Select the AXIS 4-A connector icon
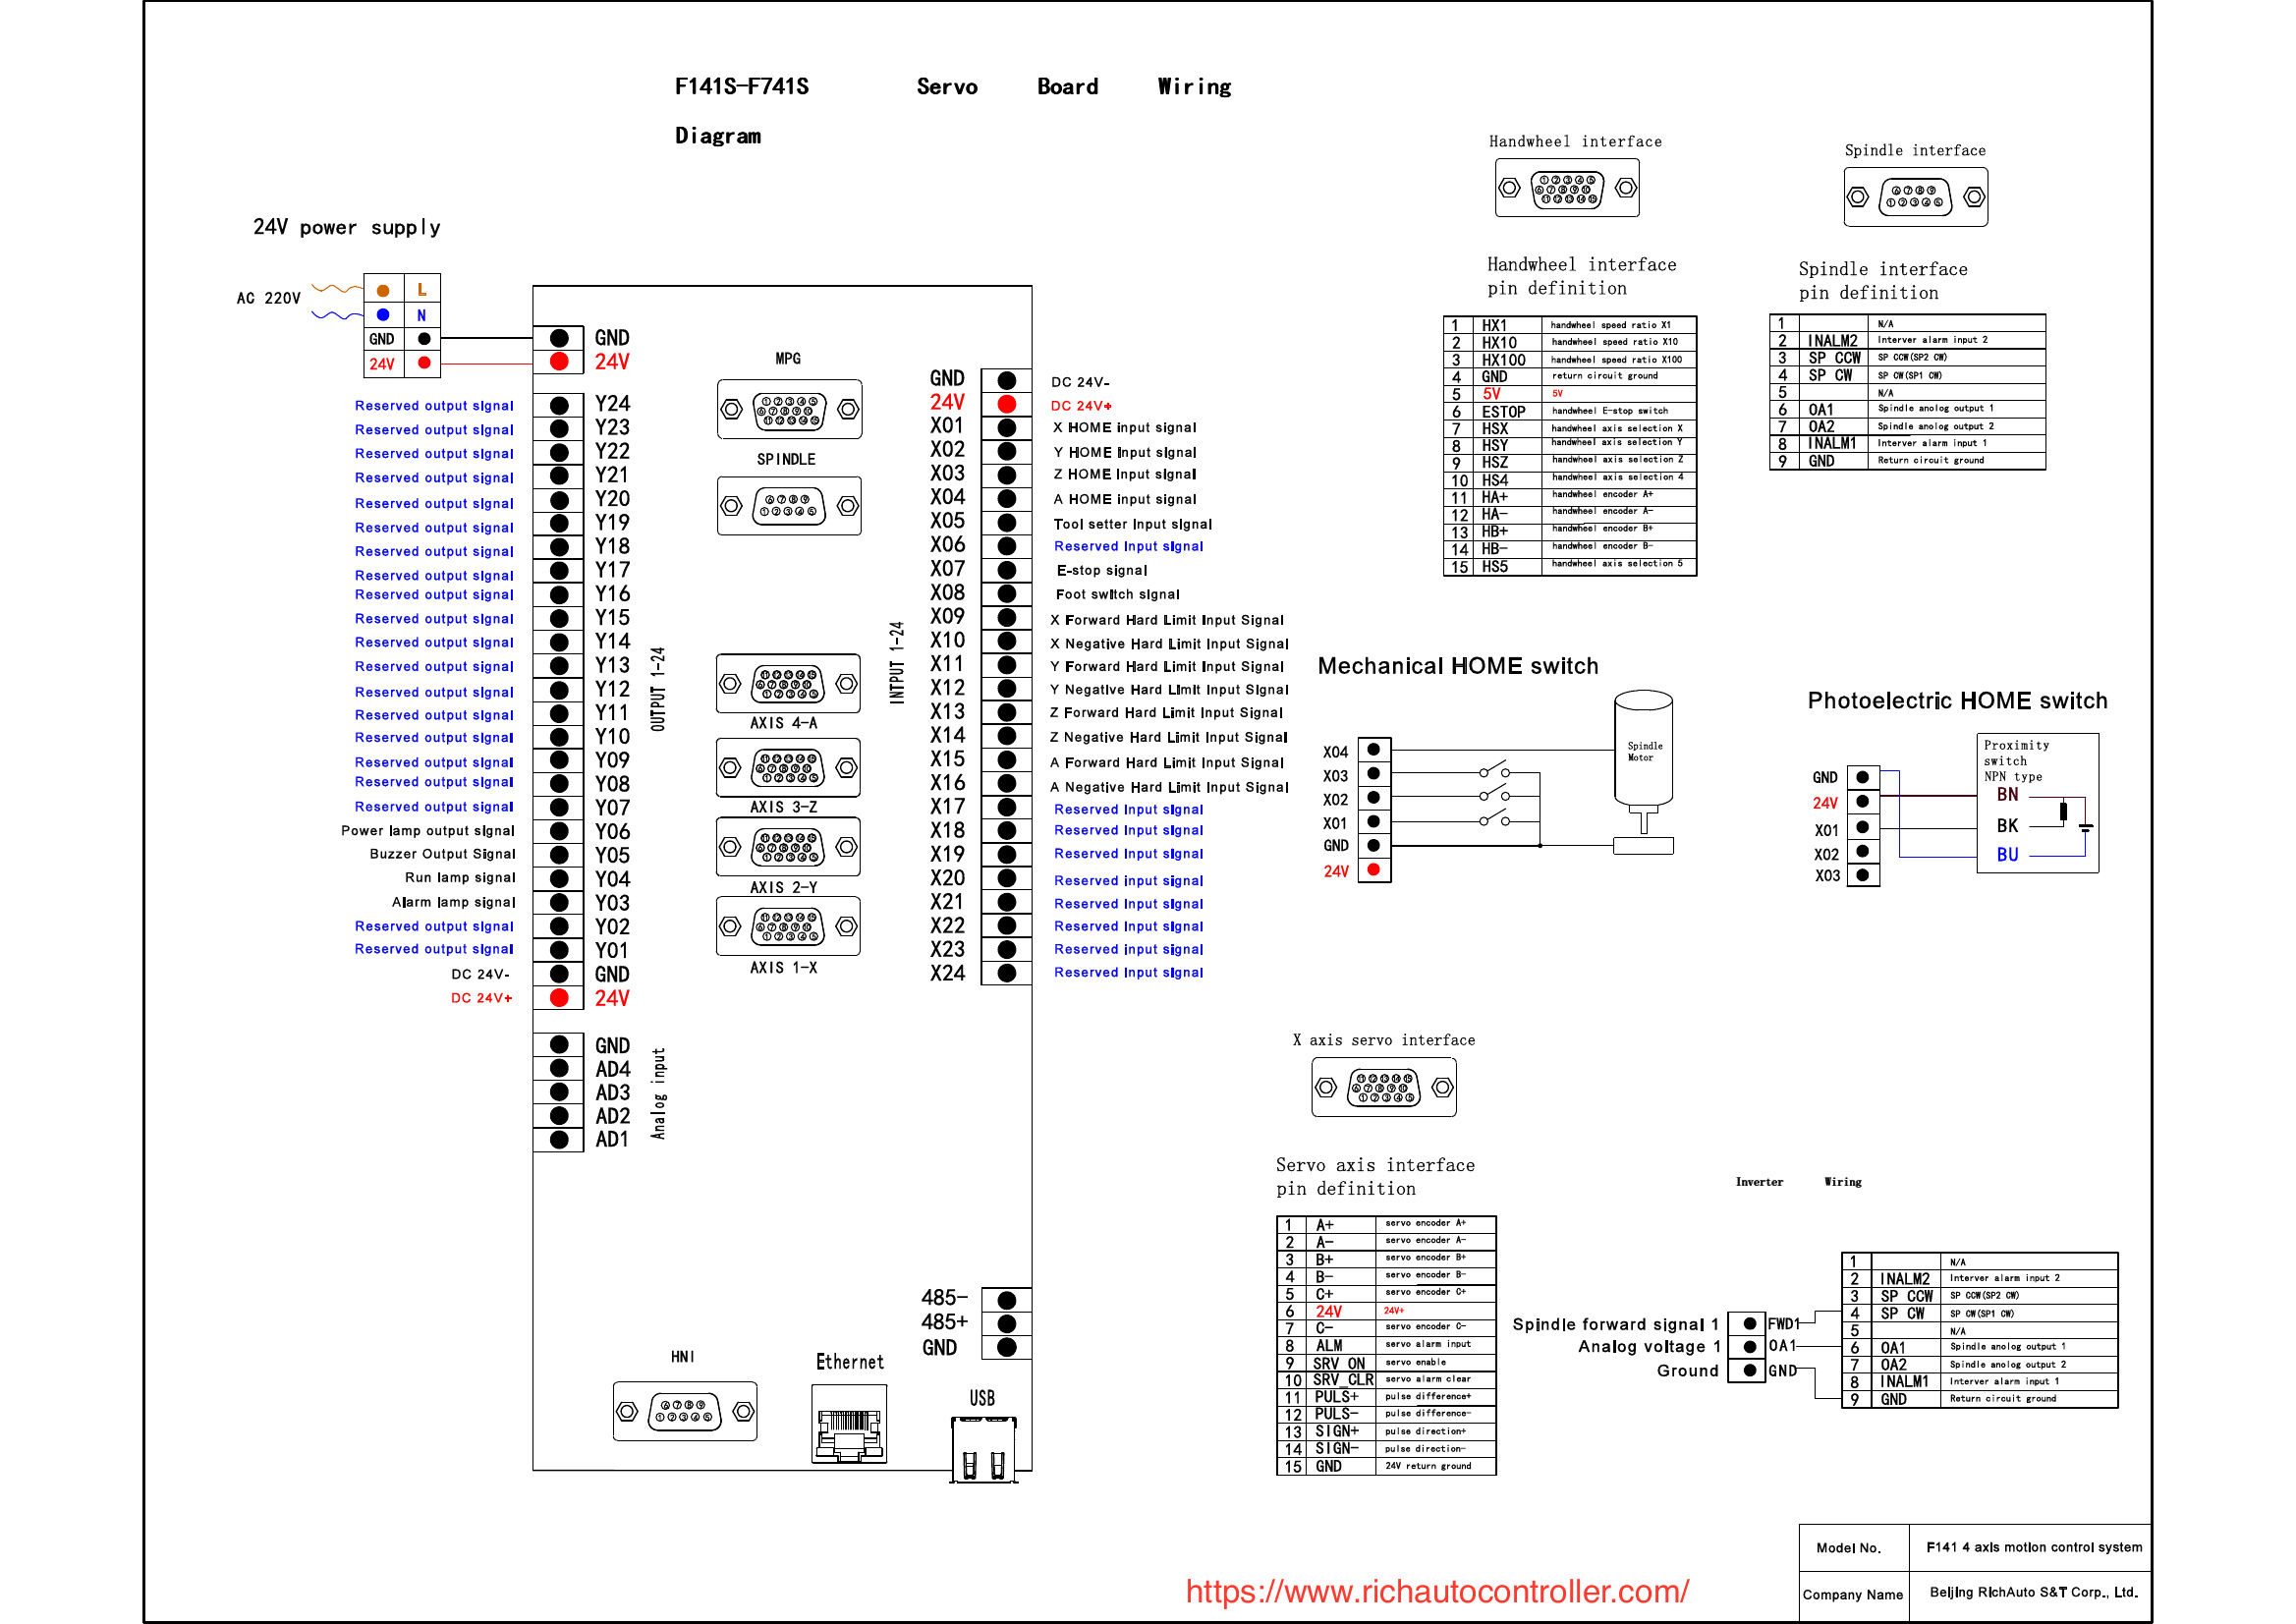2296x1624 pixels. click(x=788, y=684)
